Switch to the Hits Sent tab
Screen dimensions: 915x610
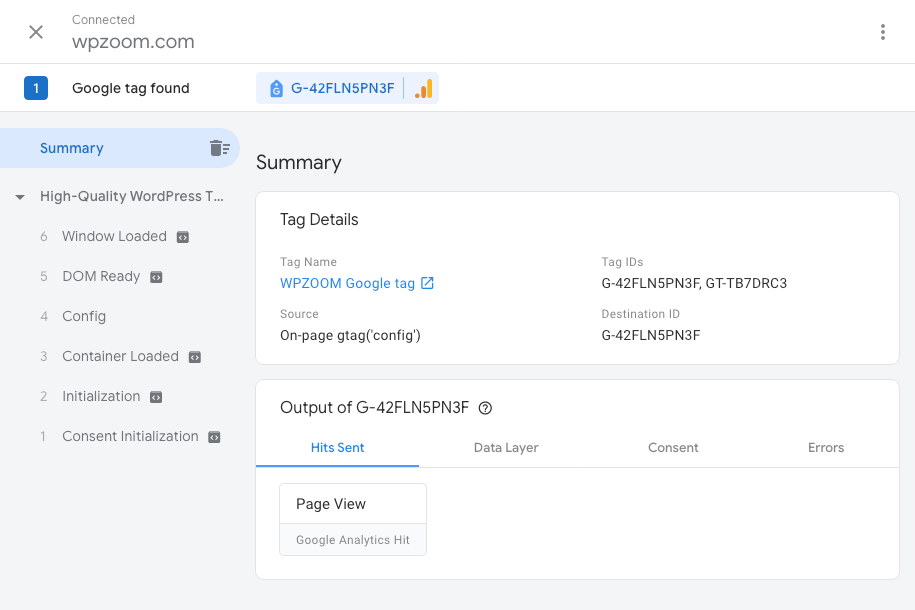click(337, 448)
